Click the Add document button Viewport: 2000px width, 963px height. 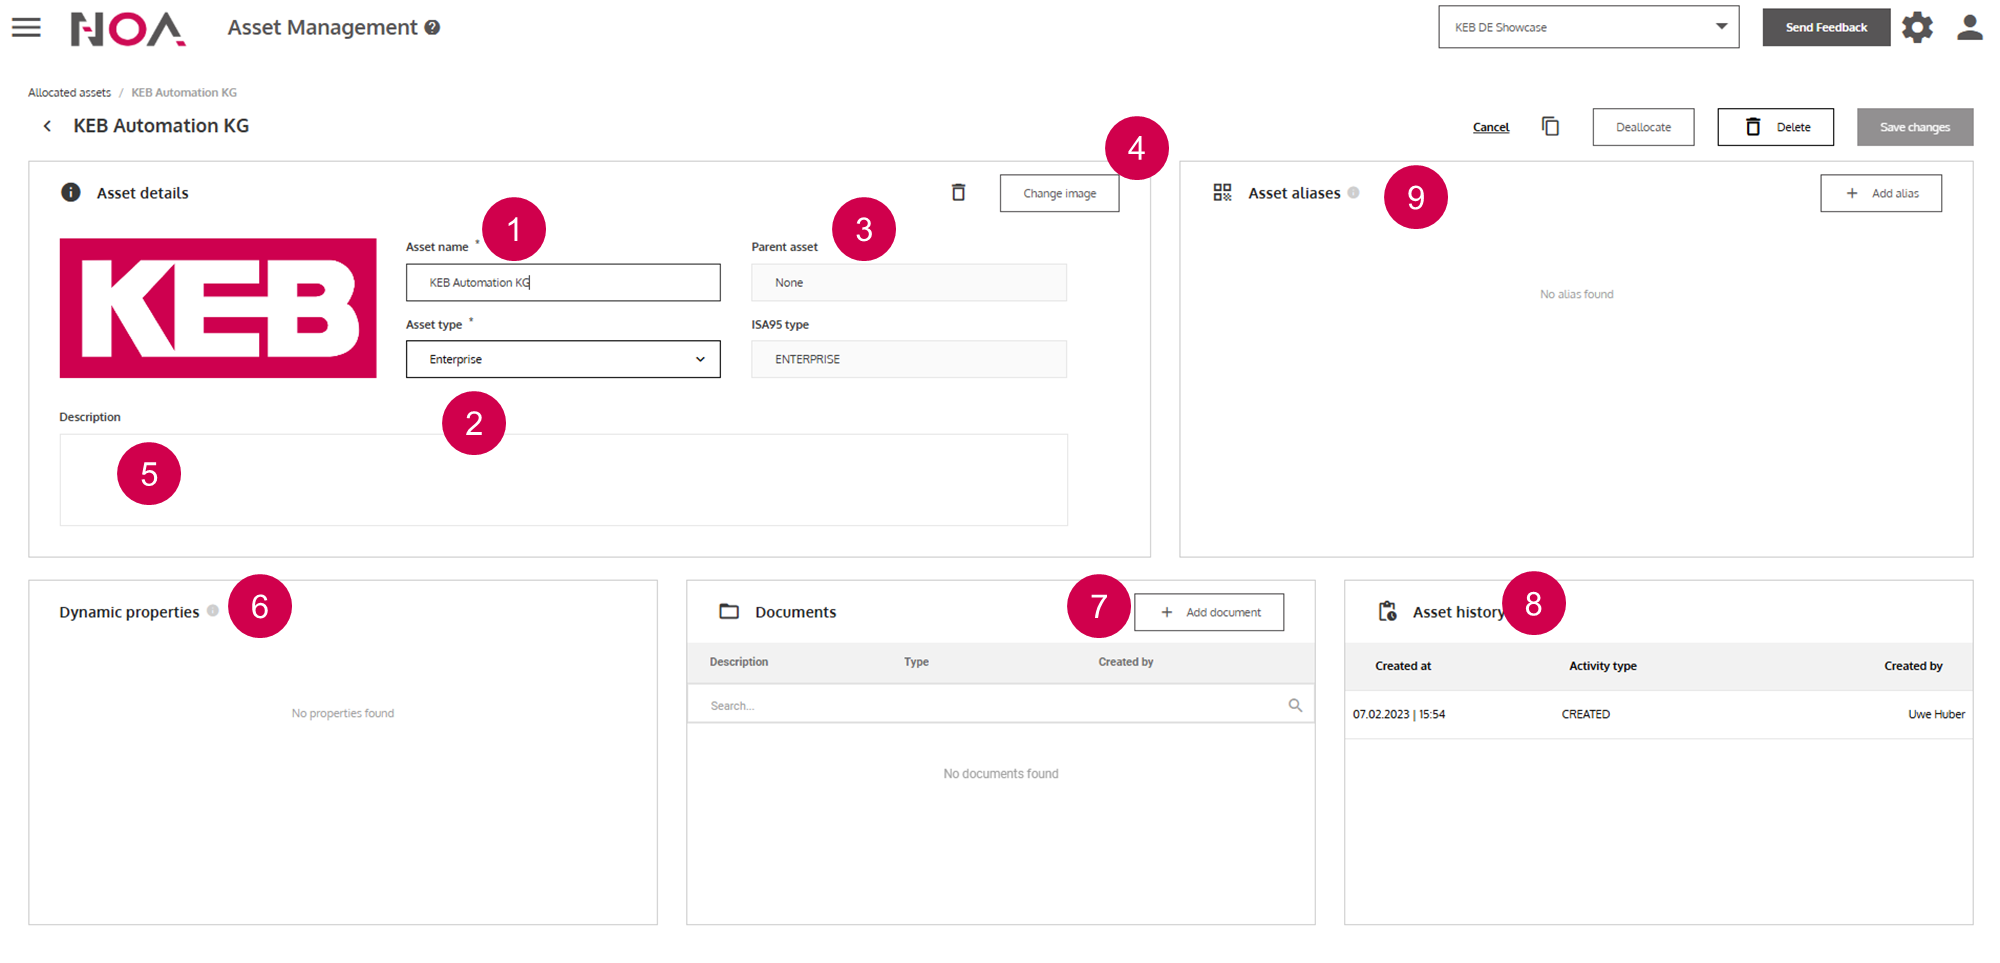[x=1209, y=612]
